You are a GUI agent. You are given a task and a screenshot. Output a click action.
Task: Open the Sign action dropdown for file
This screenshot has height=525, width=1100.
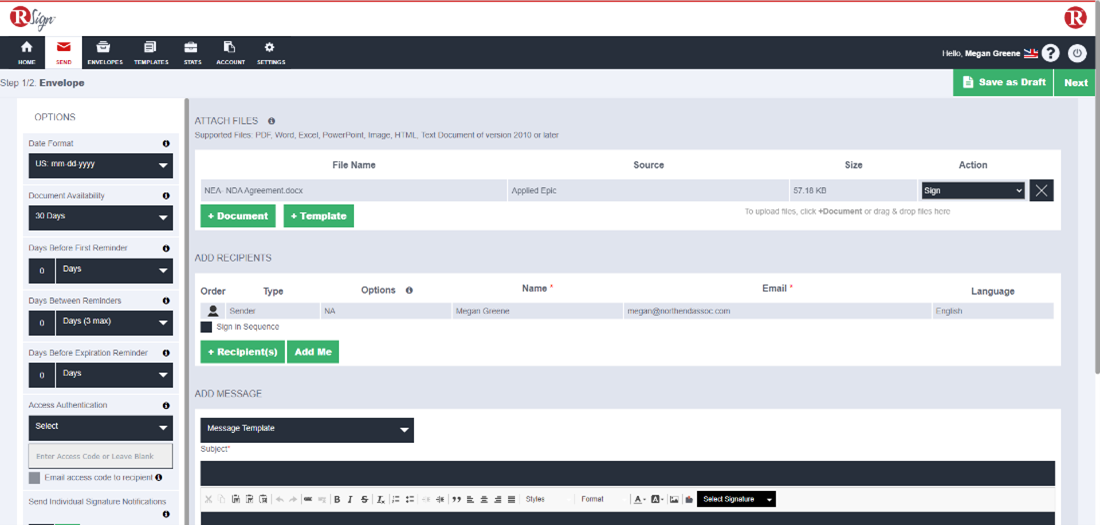pos(972,190)
